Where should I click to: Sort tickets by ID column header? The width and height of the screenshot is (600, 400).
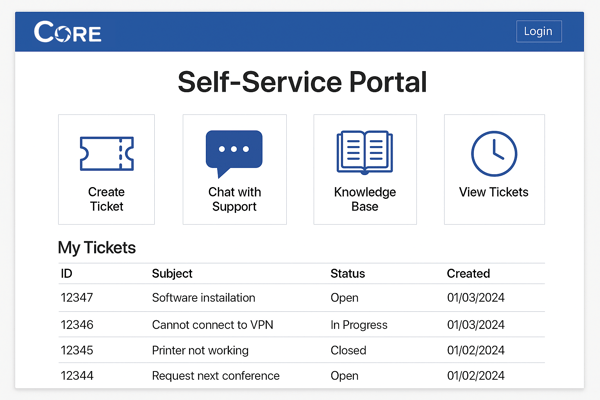click(x=66, y=273)
